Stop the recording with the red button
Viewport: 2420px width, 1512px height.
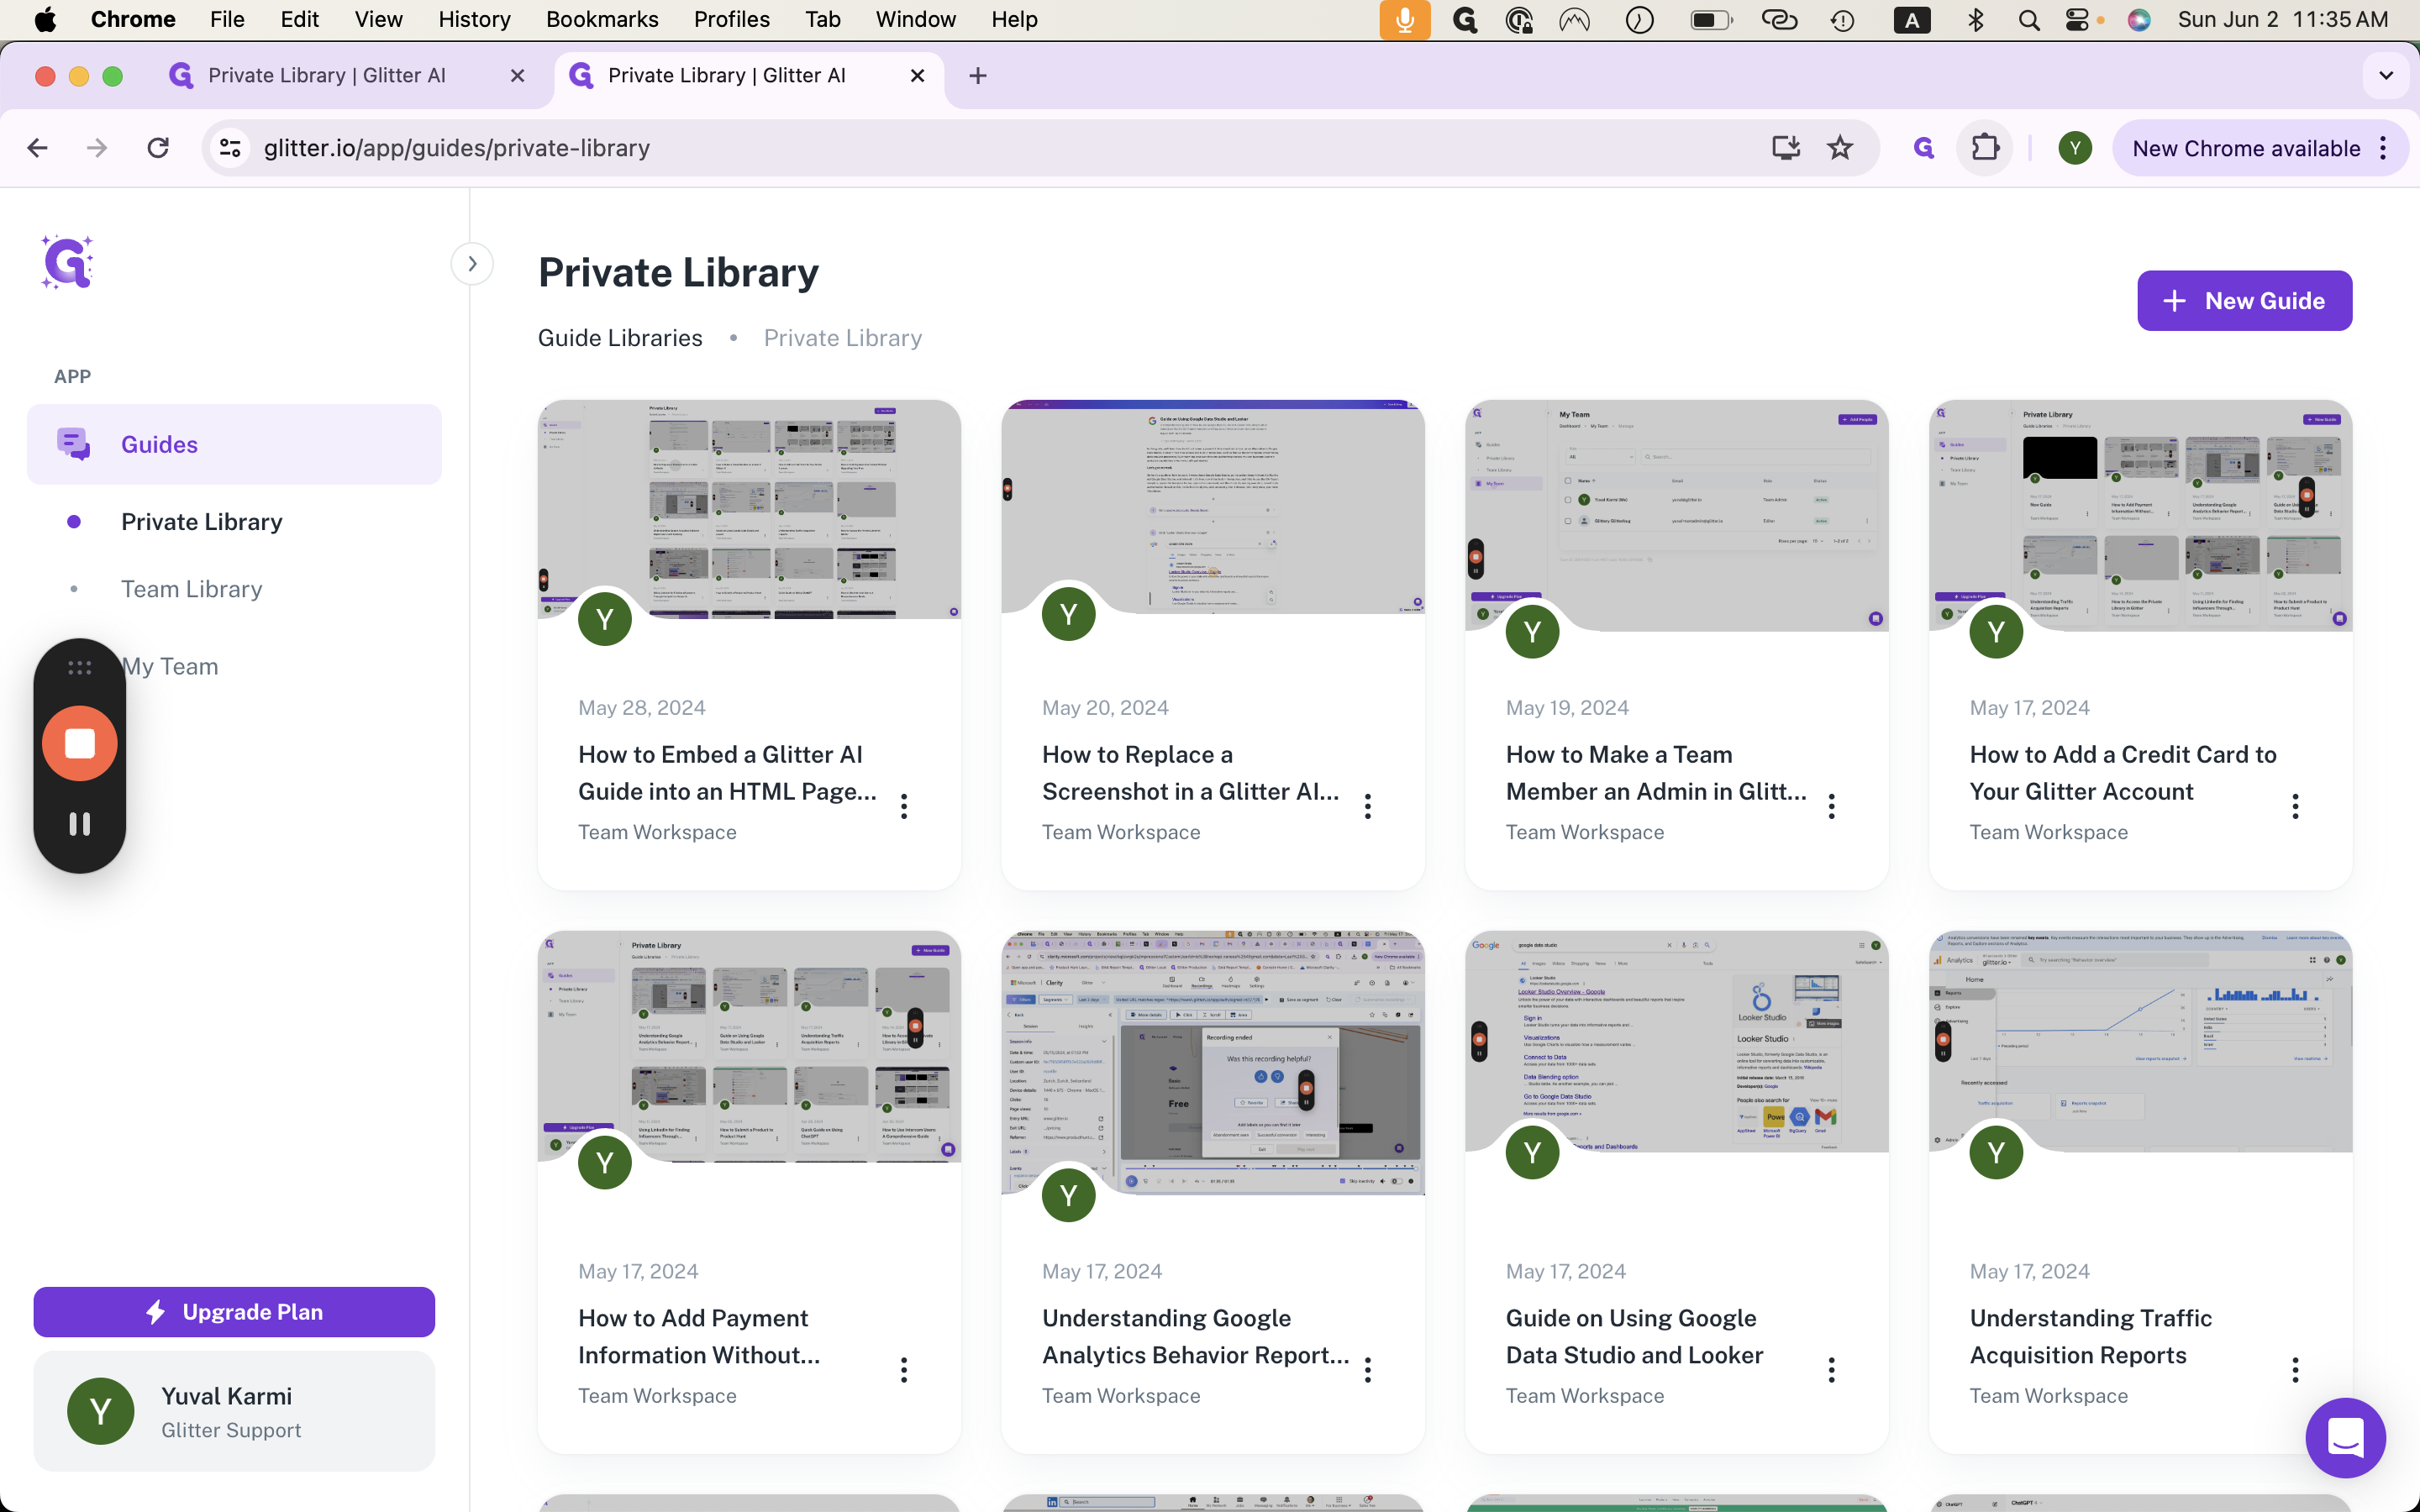click(x=80, y=743)
